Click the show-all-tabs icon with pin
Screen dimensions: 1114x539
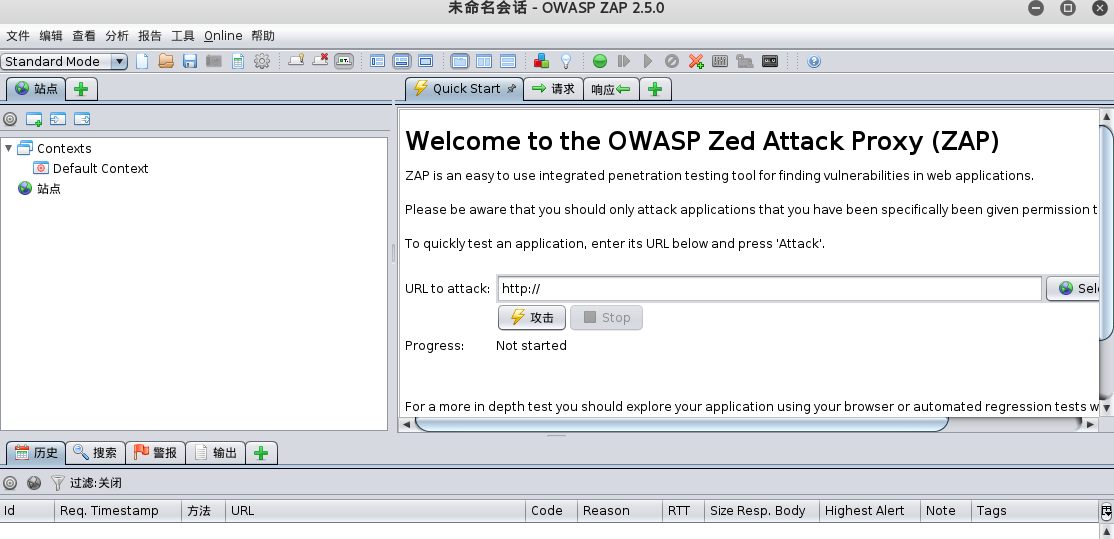[x=296, y=61]
